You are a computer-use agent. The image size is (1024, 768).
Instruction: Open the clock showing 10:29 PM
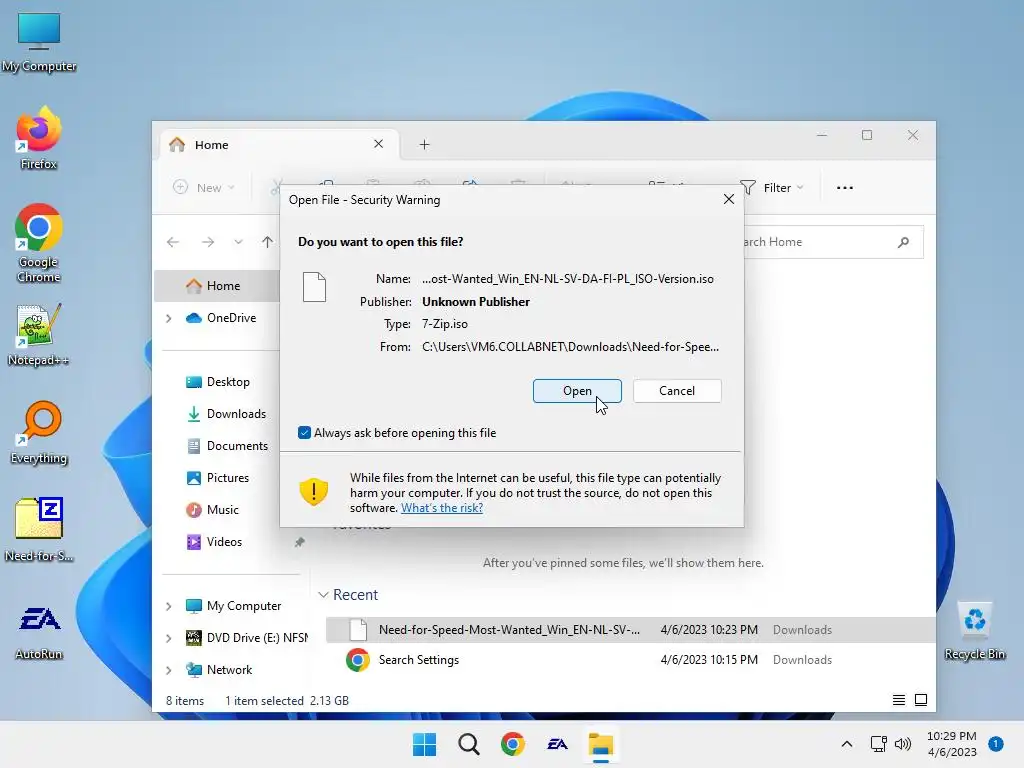pyautogui.click(x=952, y=744)
